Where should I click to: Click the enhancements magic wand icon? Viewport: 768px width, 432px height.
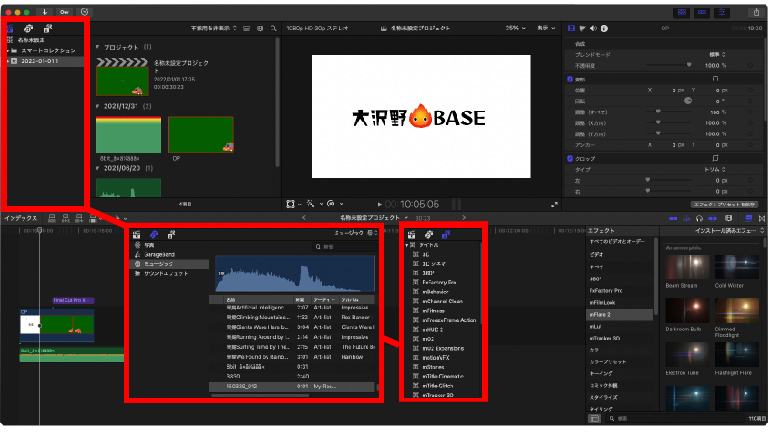[x=311, y=203]
